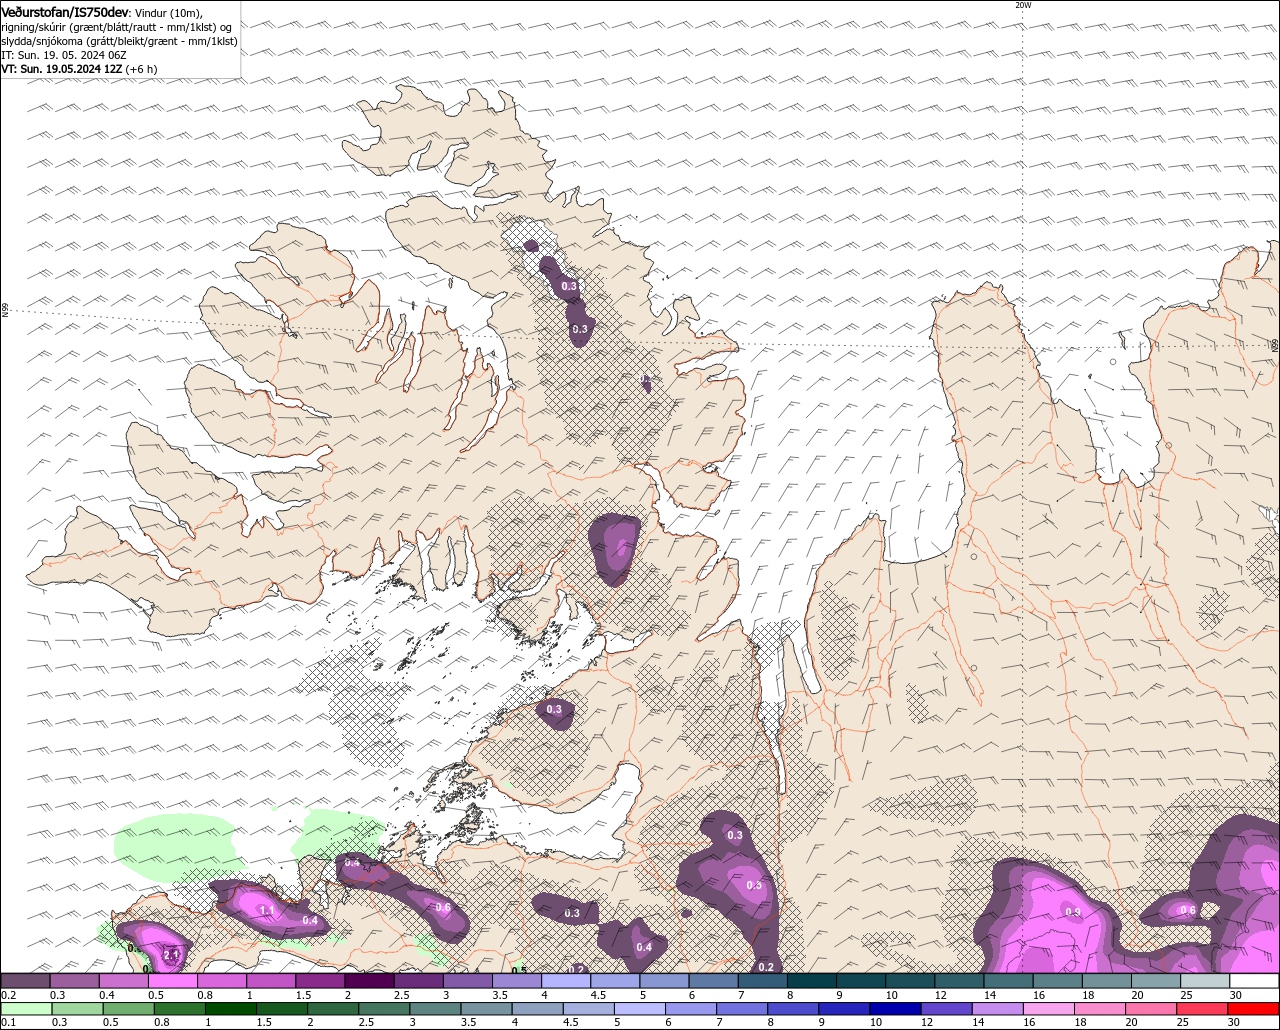The image size is (1280, 1030).
Task: Click the lower-row legend label 20
Action: click(1134, 1022)
